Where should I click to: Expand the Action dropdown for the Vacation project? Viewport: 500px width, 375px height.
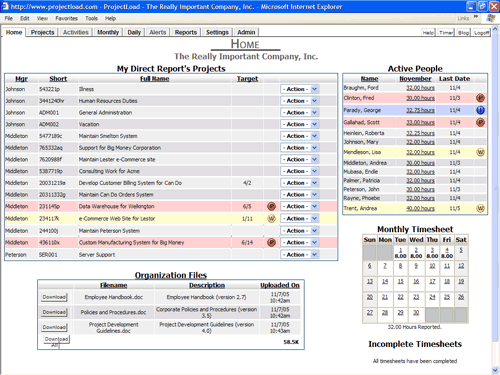point(299,124)
